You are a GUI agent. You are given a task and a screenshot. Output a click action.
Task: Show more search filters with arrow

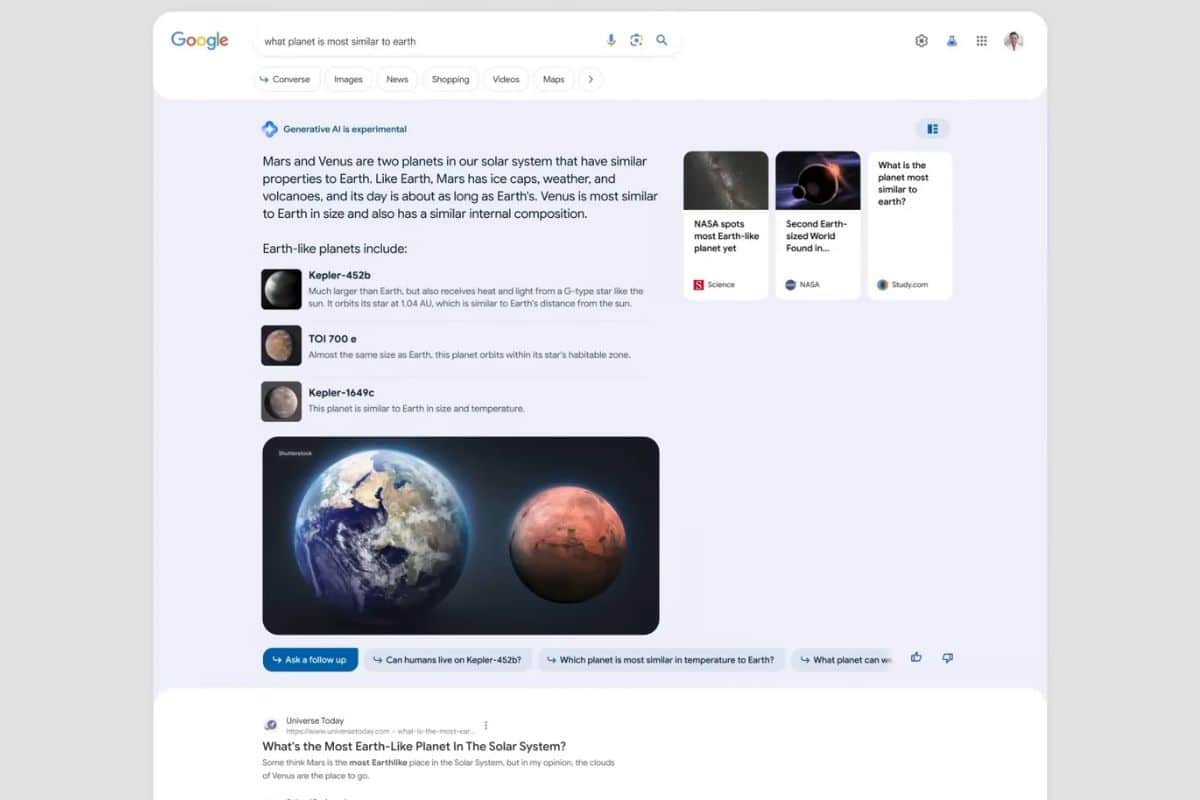click(x=590, y=79)
